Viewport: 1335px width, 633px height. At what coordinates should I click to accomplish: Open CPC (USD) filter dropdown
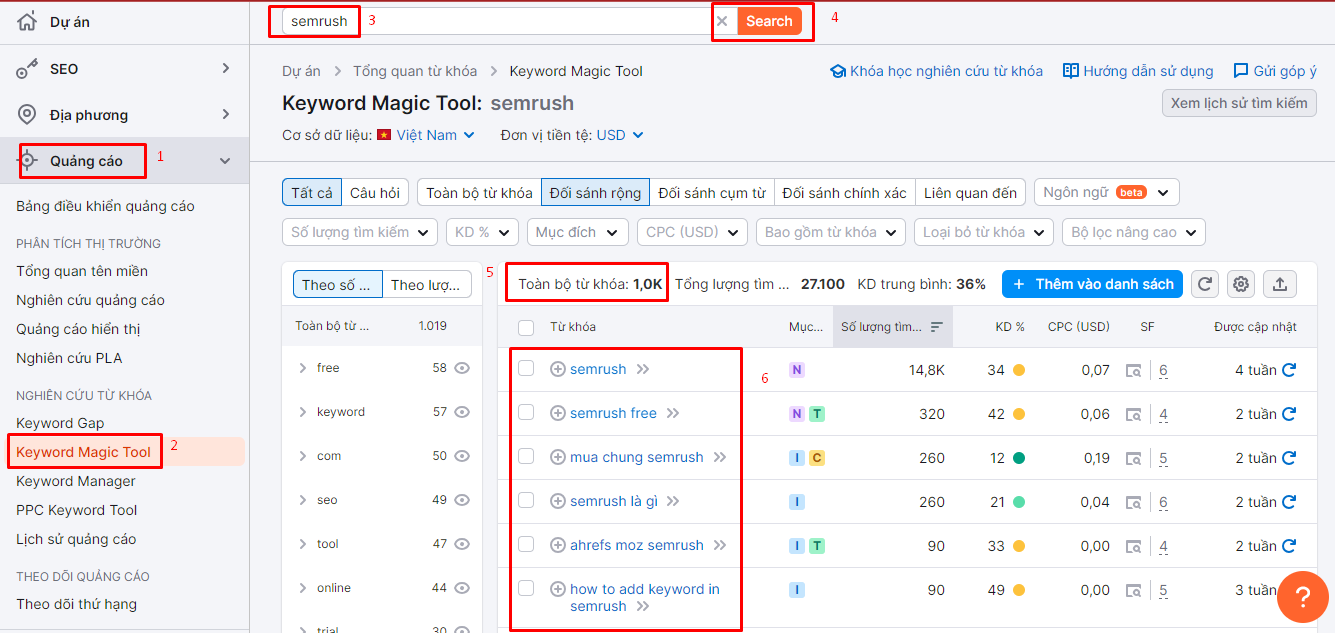click(692, 232)
